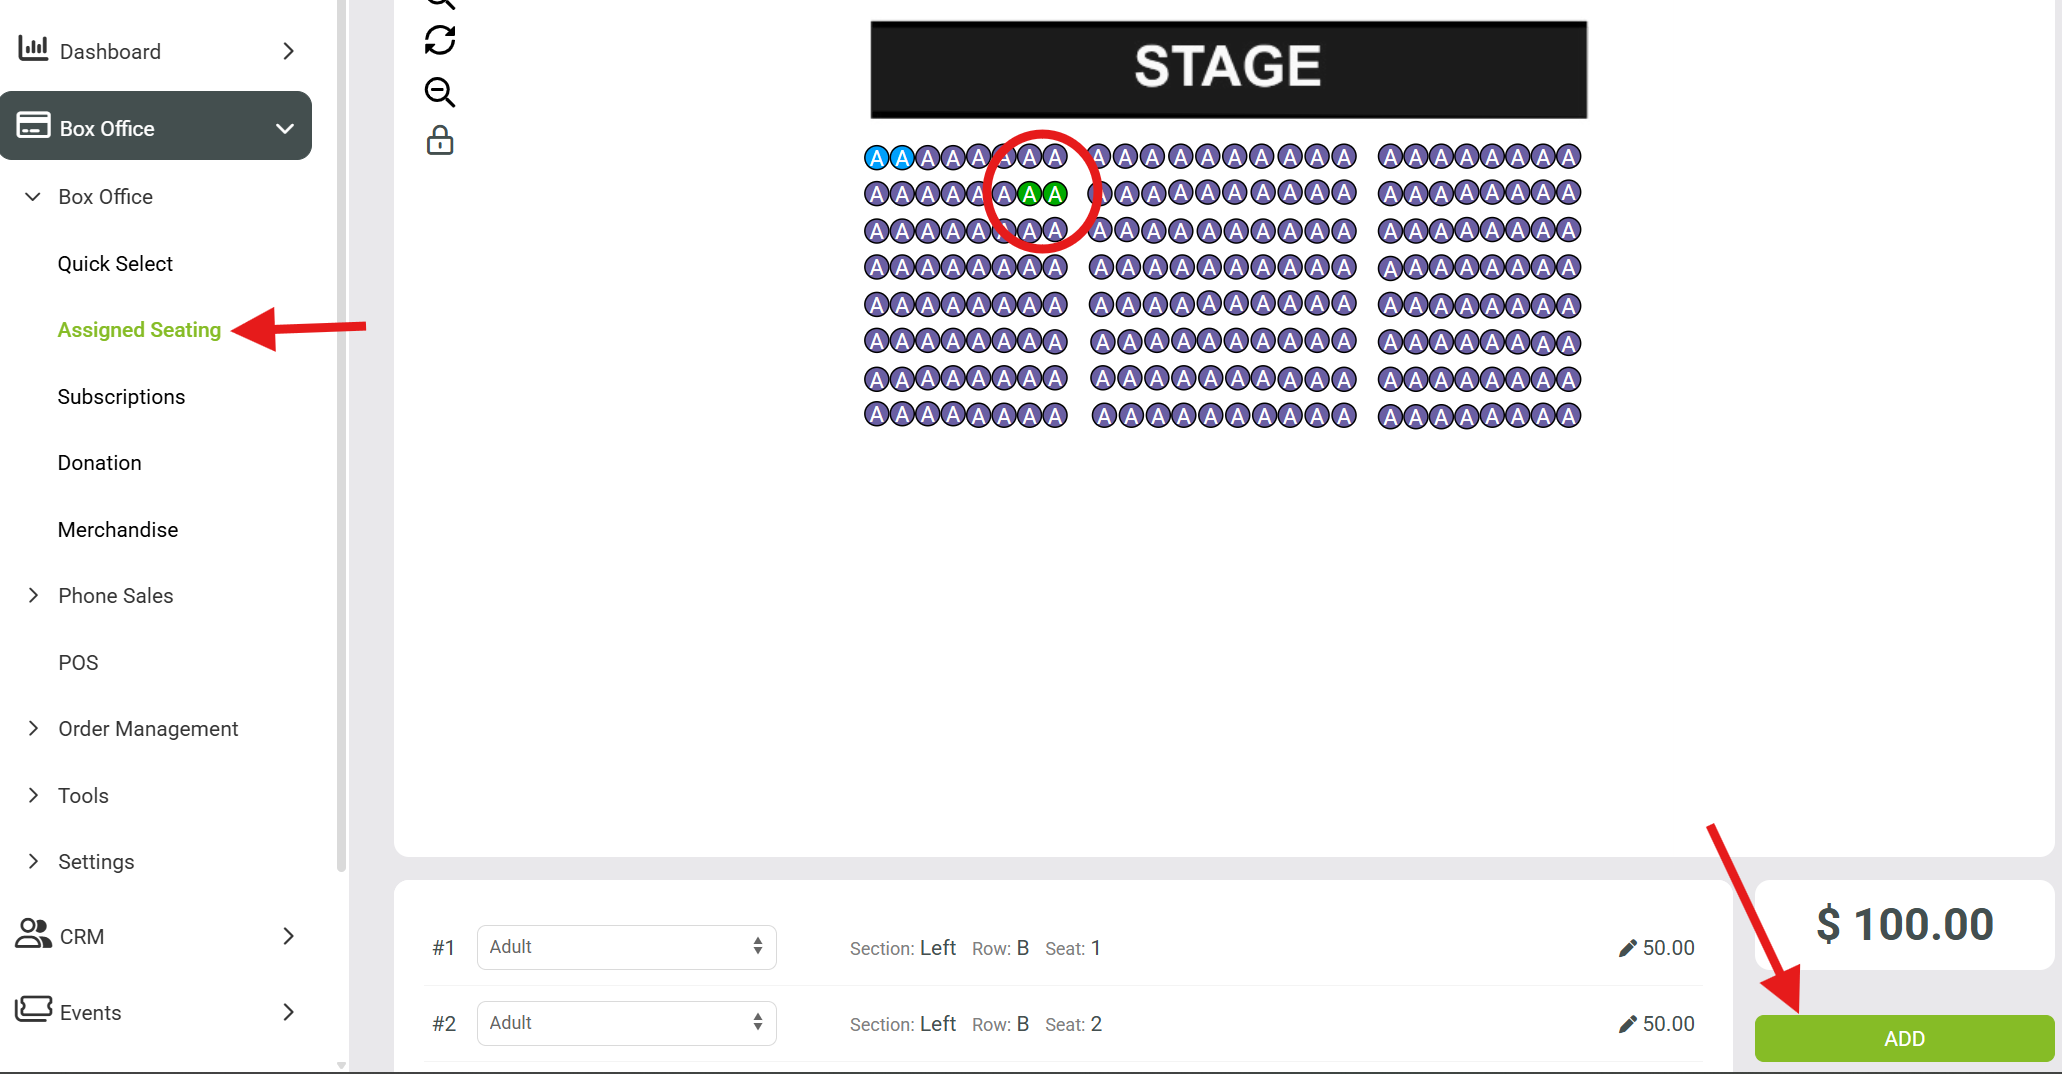Edit price pencil icon for ticket #1
2062x1074 pixels.
(1628, 948)
